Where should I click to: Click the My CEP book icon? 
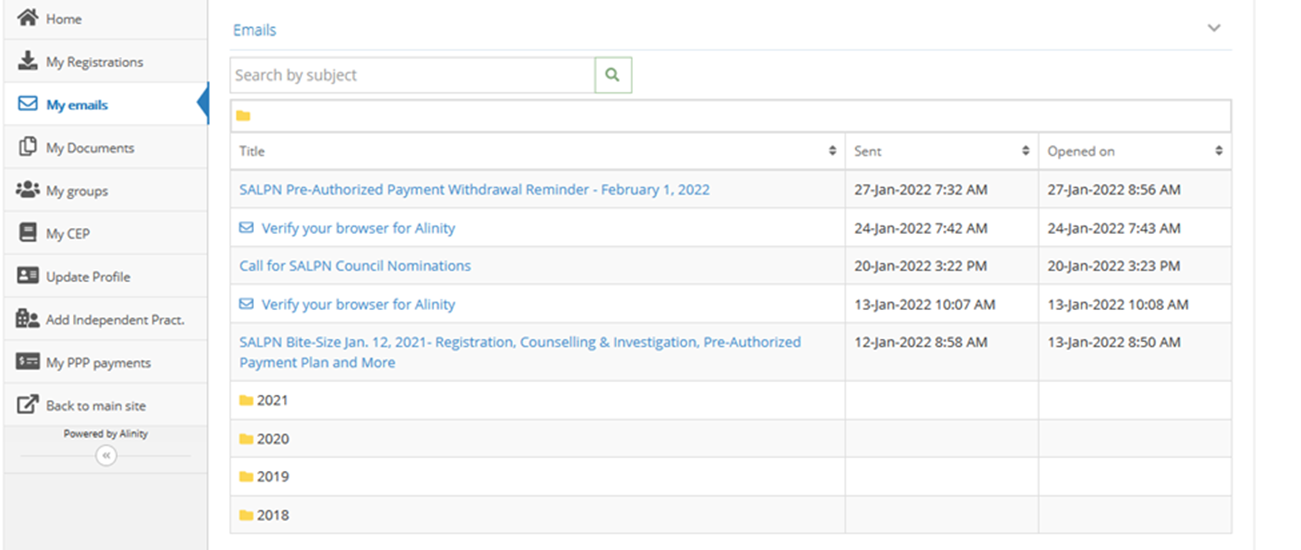pos(28,233)
